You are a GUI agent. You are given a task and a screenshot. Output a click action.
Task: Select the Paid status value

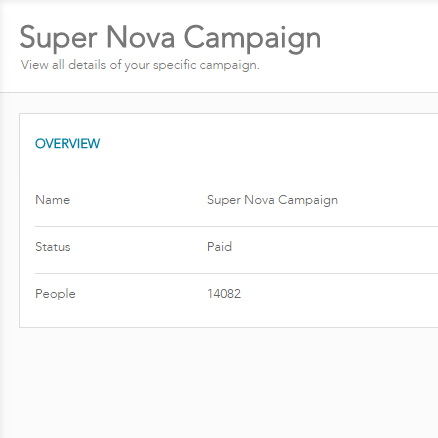click(x=219, y=247)
